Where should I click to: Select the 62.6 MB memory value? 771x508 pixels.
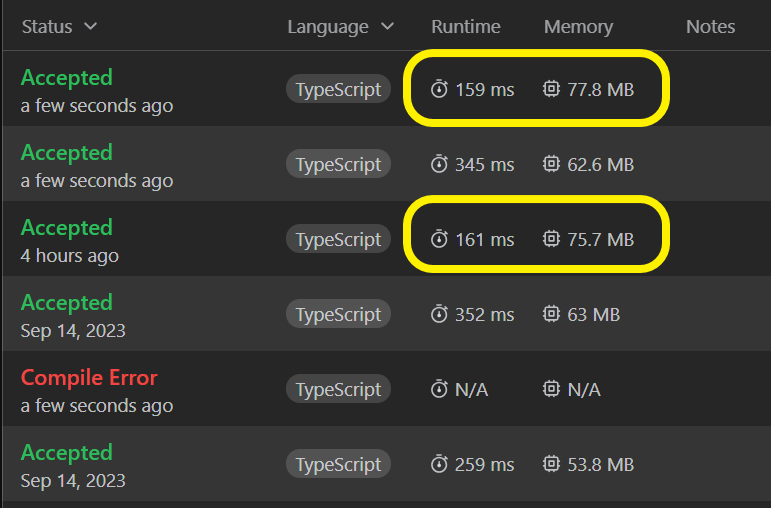601,165
